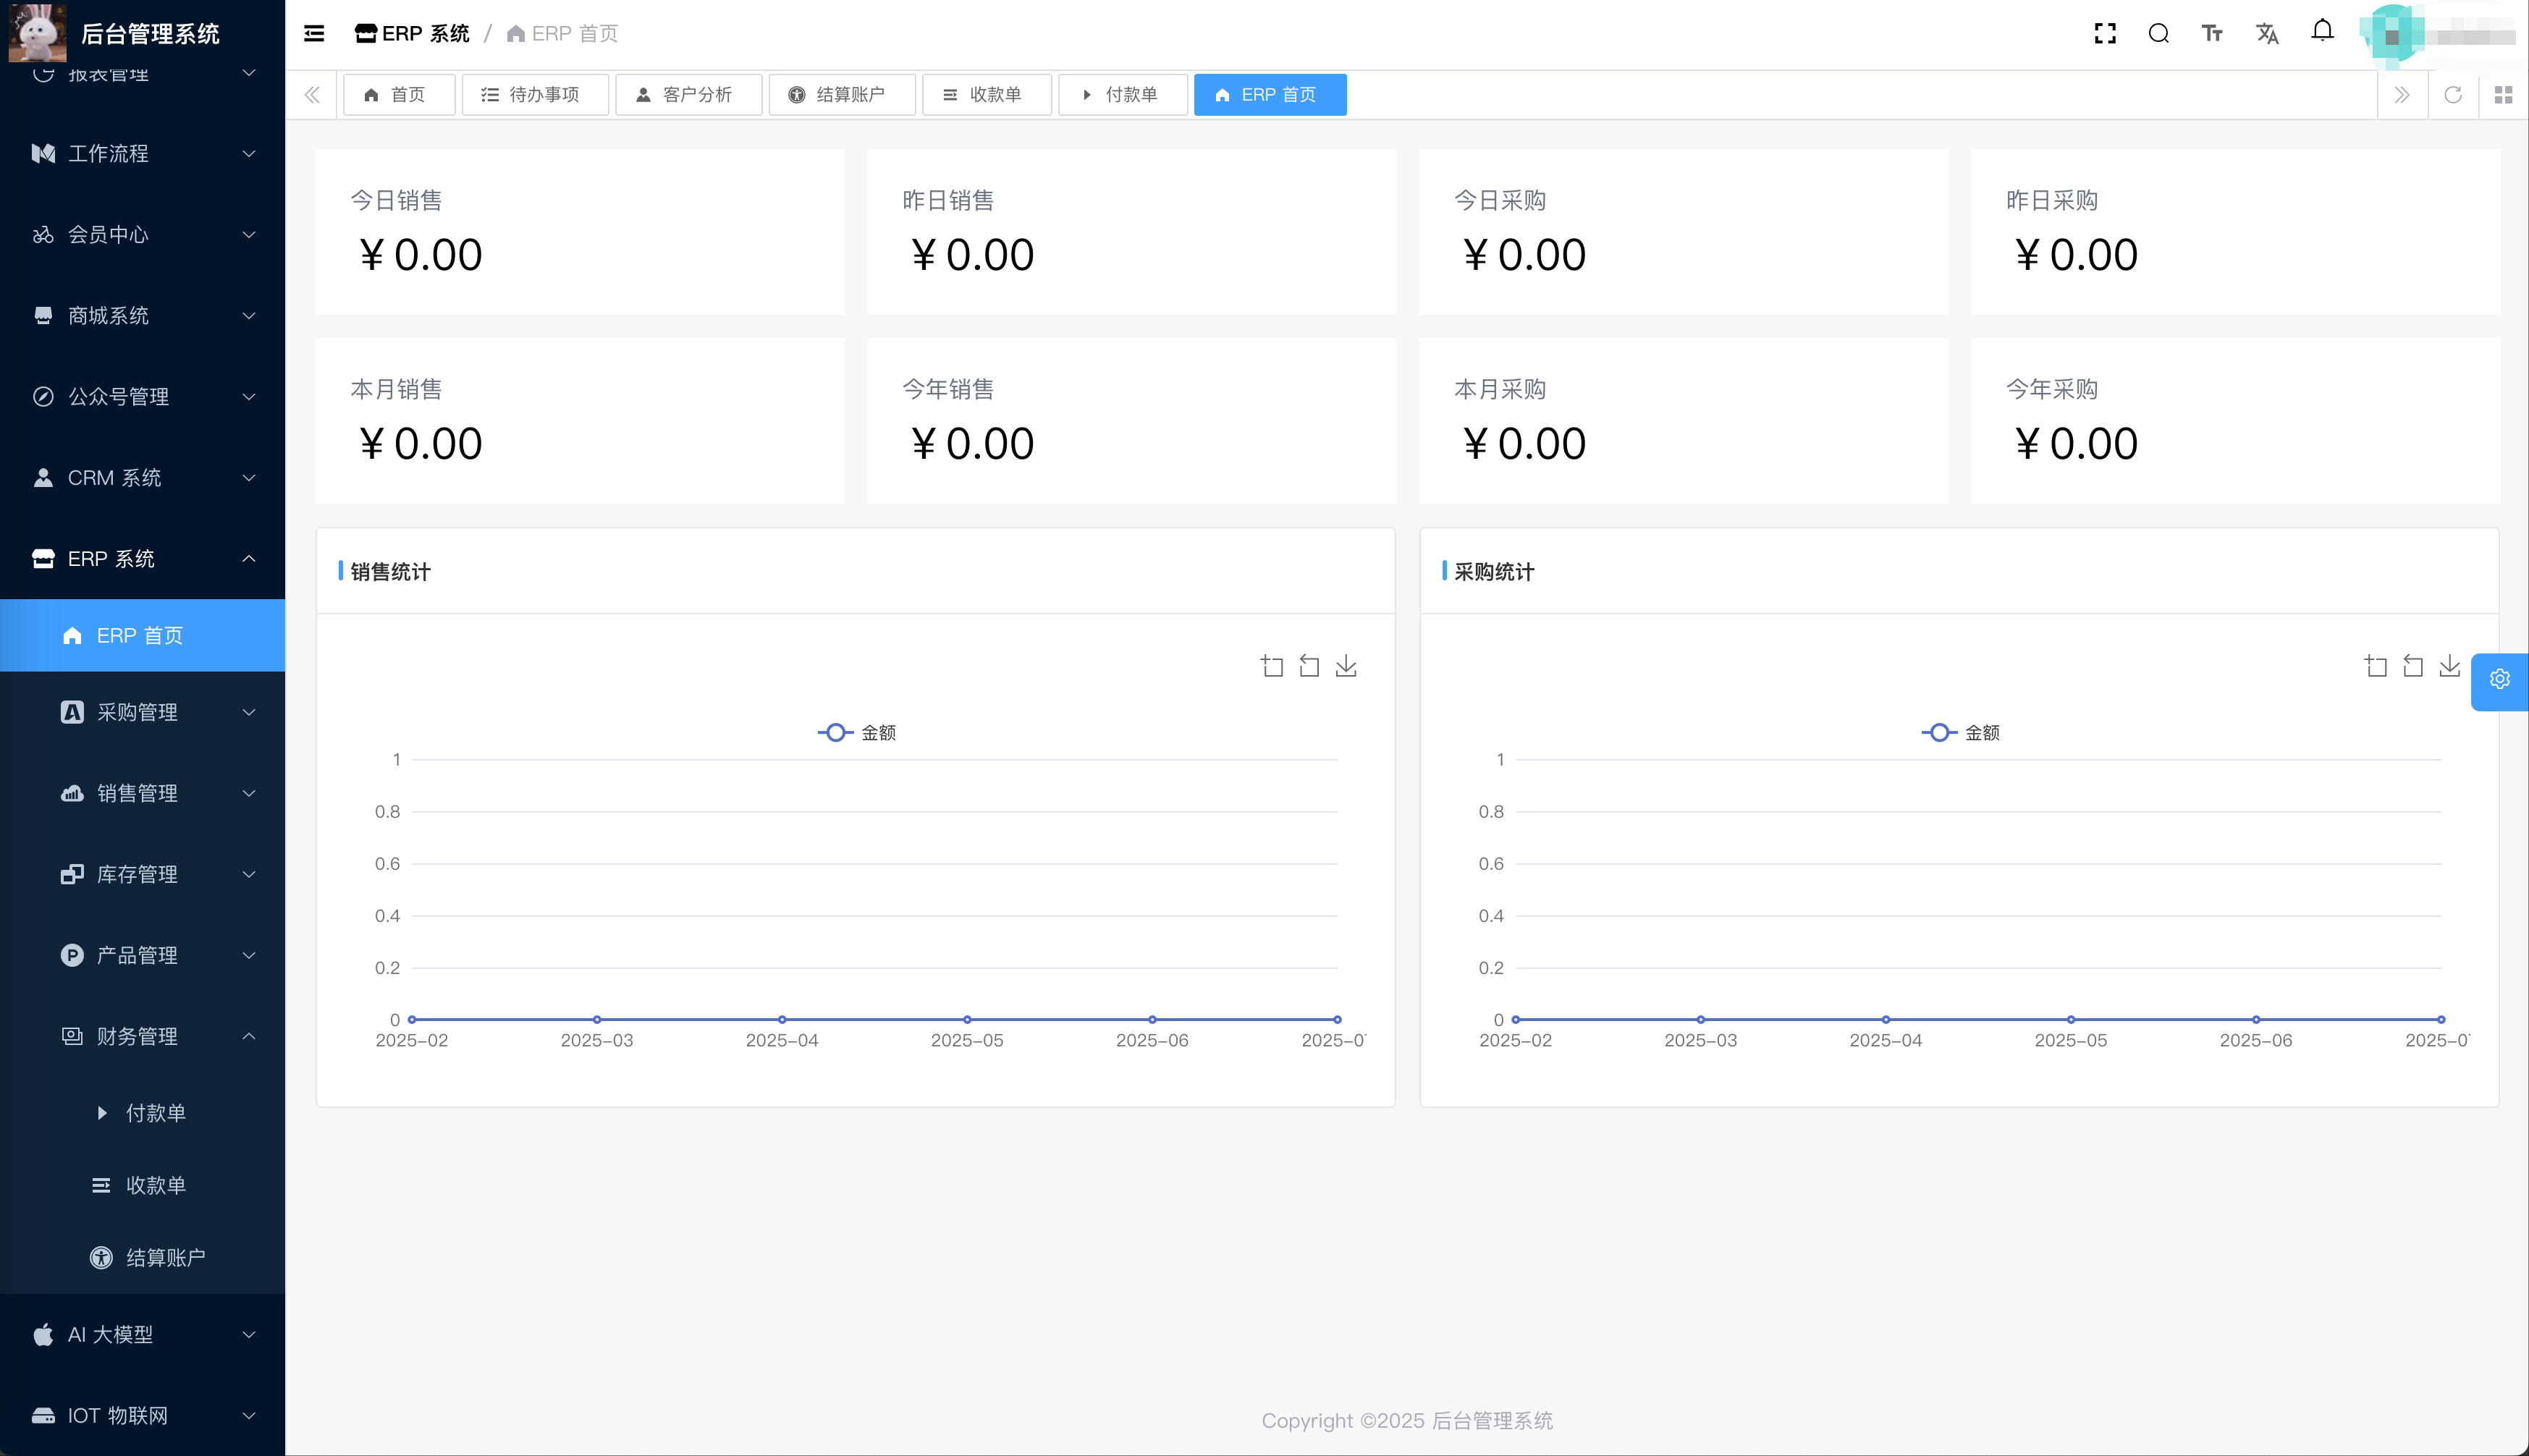
Task: Click the fullscreen icon in header
Action: click(x=2105, y=34)
